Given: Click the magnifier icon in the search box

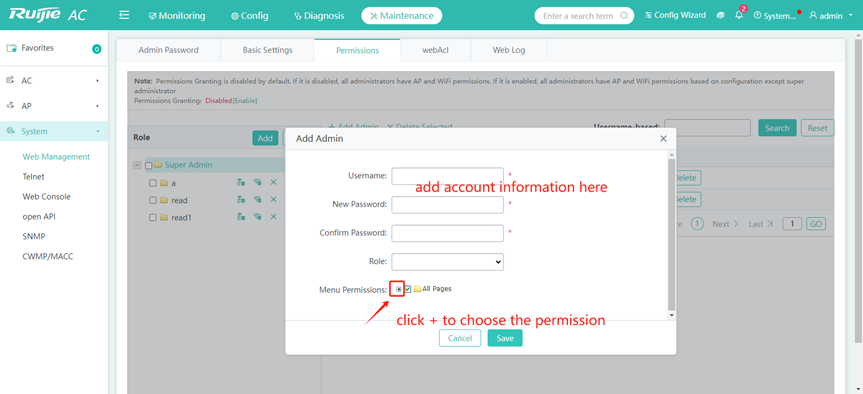Looking at the screenshot, I should pos(624,15).
